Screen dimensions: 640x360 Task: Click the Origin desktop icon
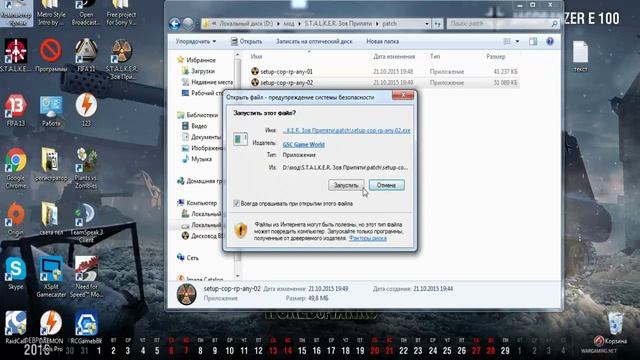(16, 219)
